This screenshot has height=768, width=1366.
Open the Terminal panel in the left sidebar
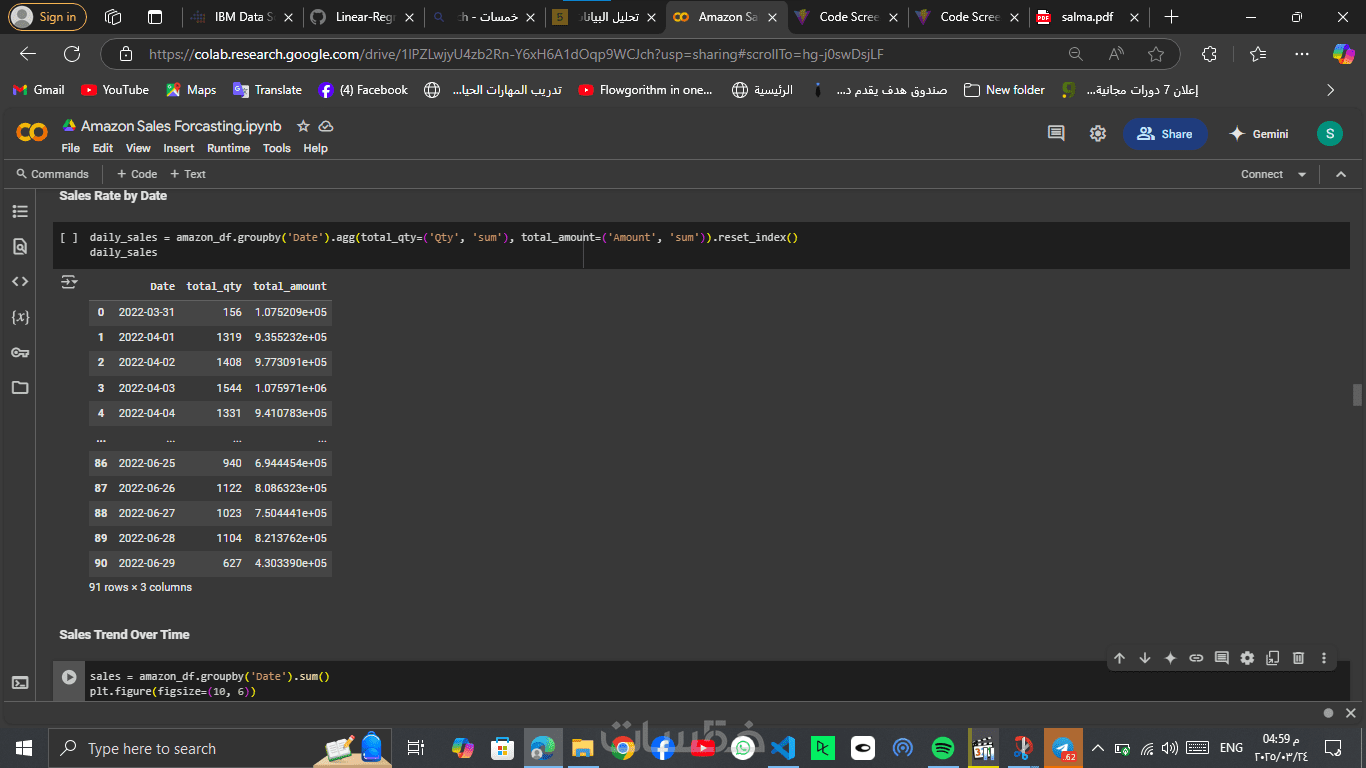coord(20,683)
